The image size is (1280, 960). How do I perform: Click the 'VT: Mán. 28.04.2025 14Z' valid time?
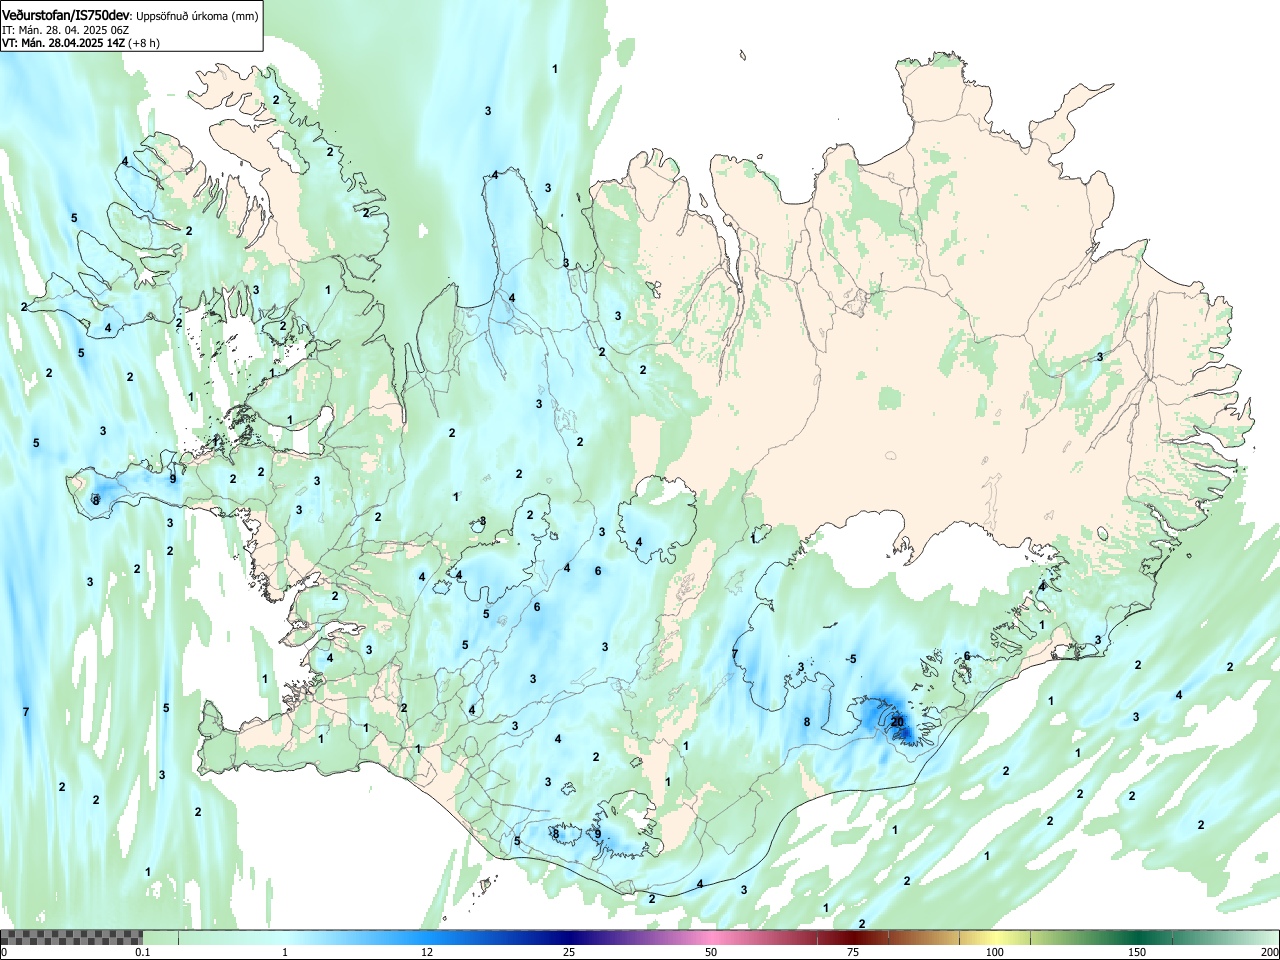63,43
